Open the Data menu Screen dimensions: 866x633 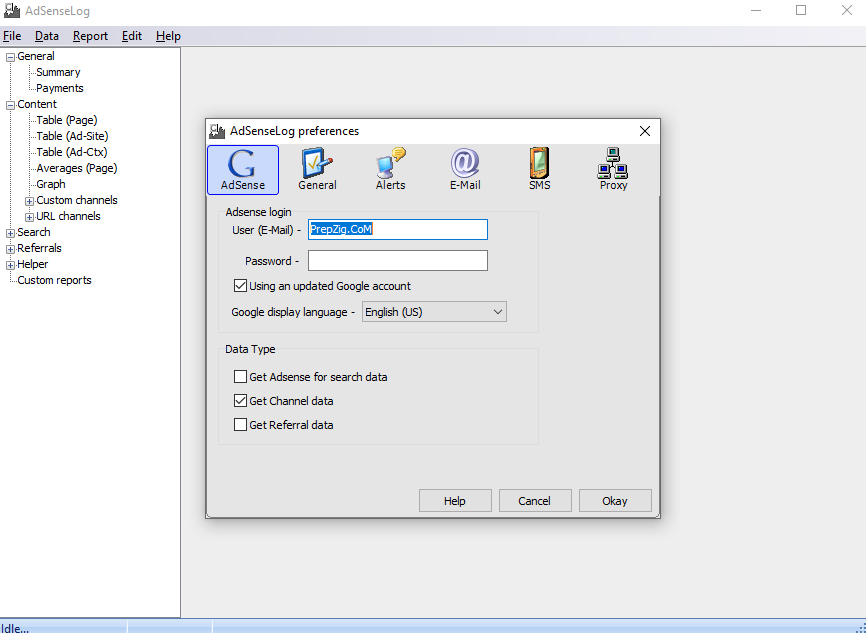[47, 36]
